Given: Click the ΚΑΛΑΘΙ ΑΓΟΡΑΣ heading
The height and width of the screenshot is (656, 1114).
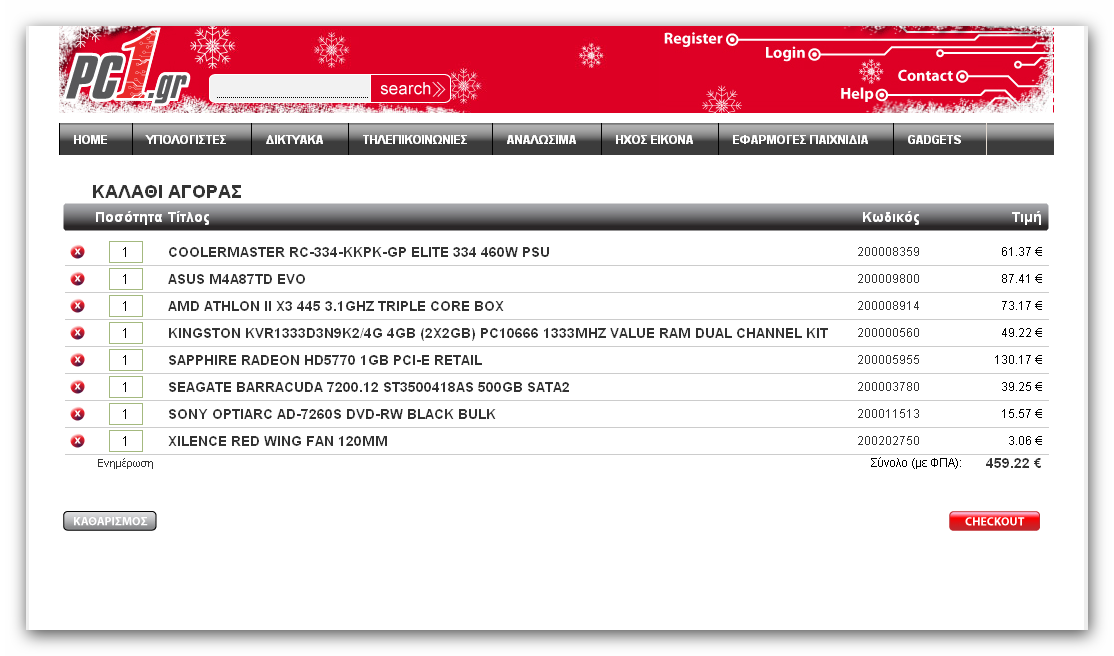Looking at the screenshot, I should pyautogui.click(x=167, y=192).
